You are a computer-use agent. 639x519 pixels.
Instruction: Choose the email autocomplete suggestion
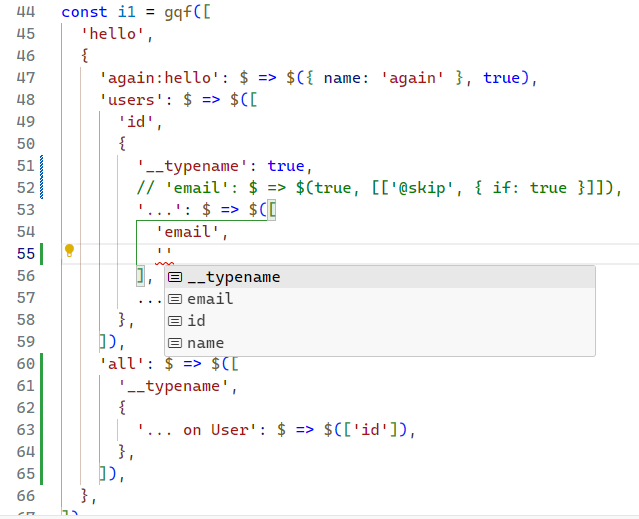tap(380, 299)
